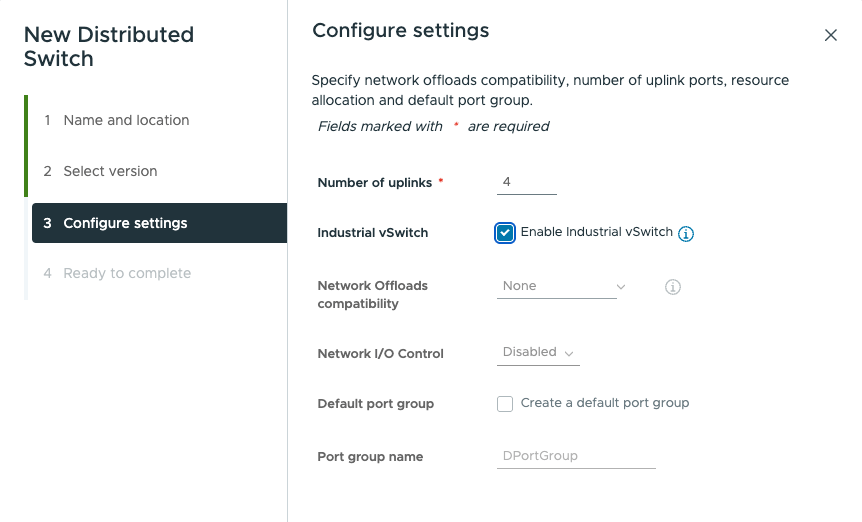Select the Configure settings step
The image size is (862, 522).
coord(125,223)
